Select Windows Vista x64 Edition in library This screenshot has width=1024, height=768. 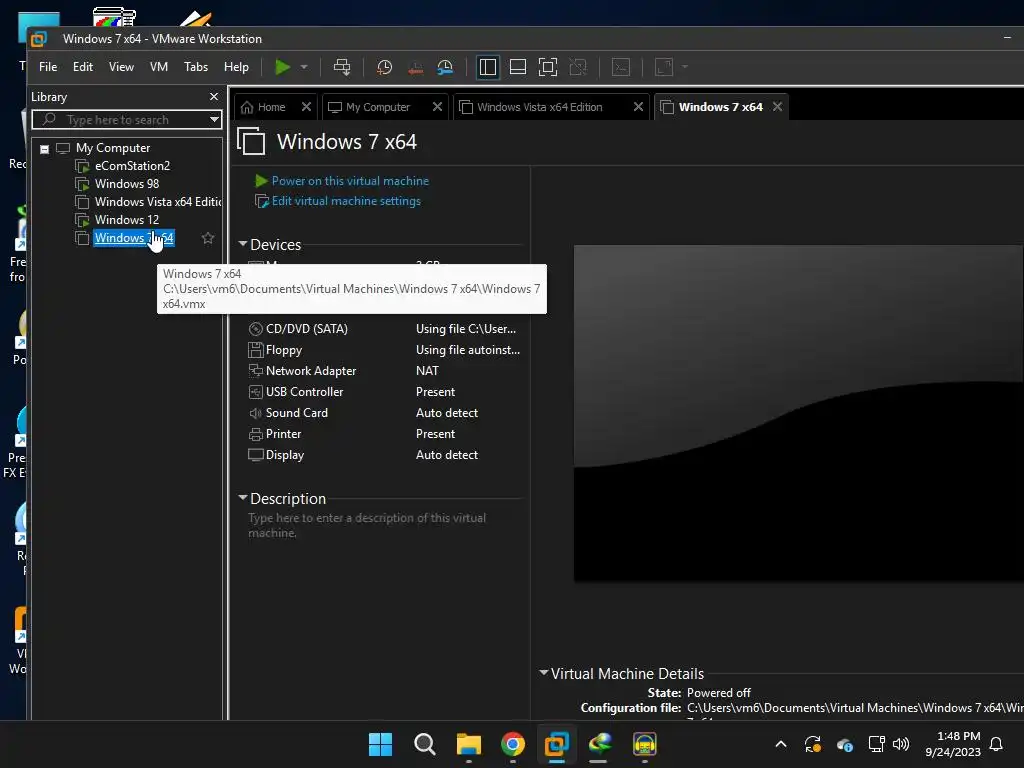[x=157, y=202]
